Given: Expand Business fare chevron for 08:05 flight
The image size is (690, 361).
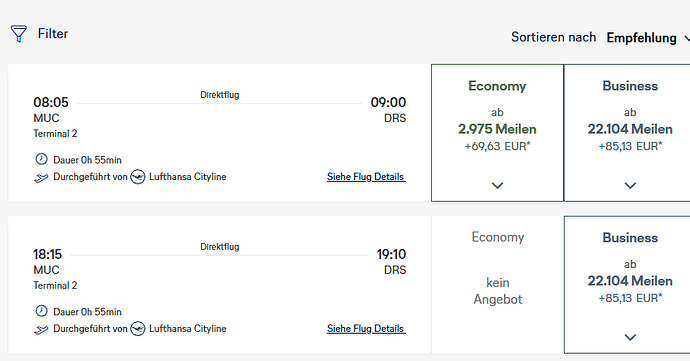Looking at the screenshot, I should pyautogui.click(x=630, y=185).
